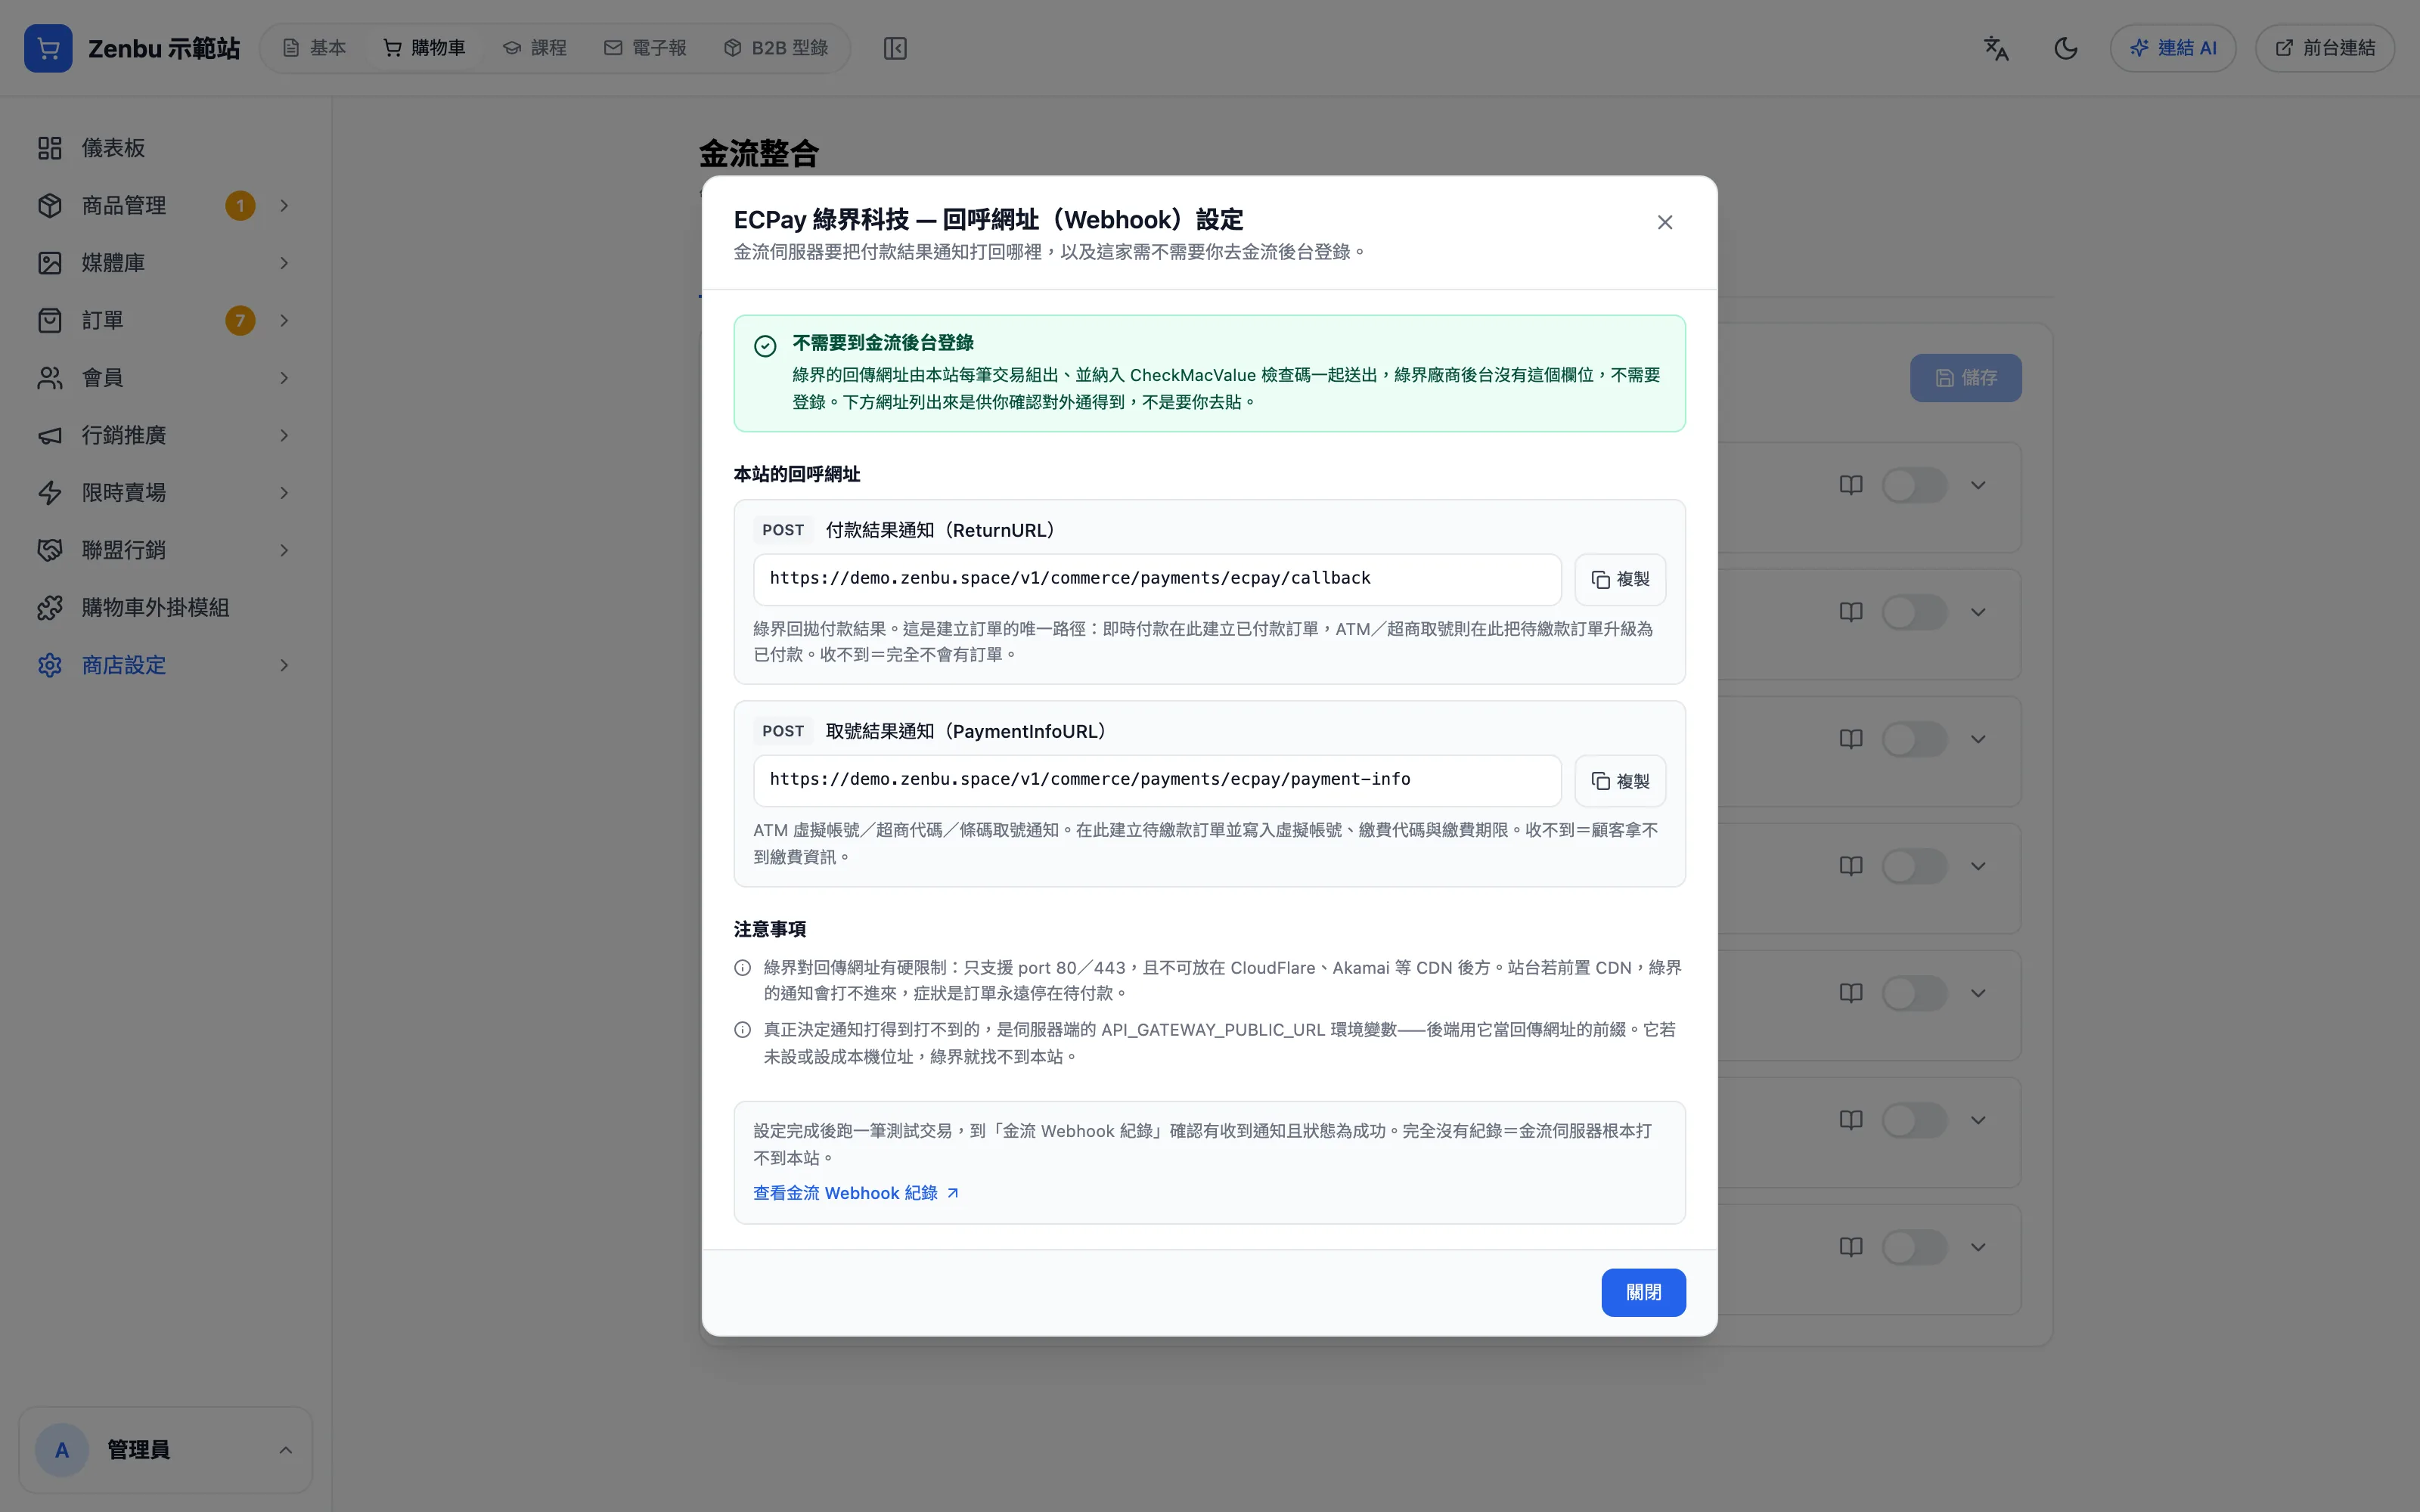Screen dimensions: 2420x1512
Task: Switch to dark mode moon icon
Action: (2066, 48)
